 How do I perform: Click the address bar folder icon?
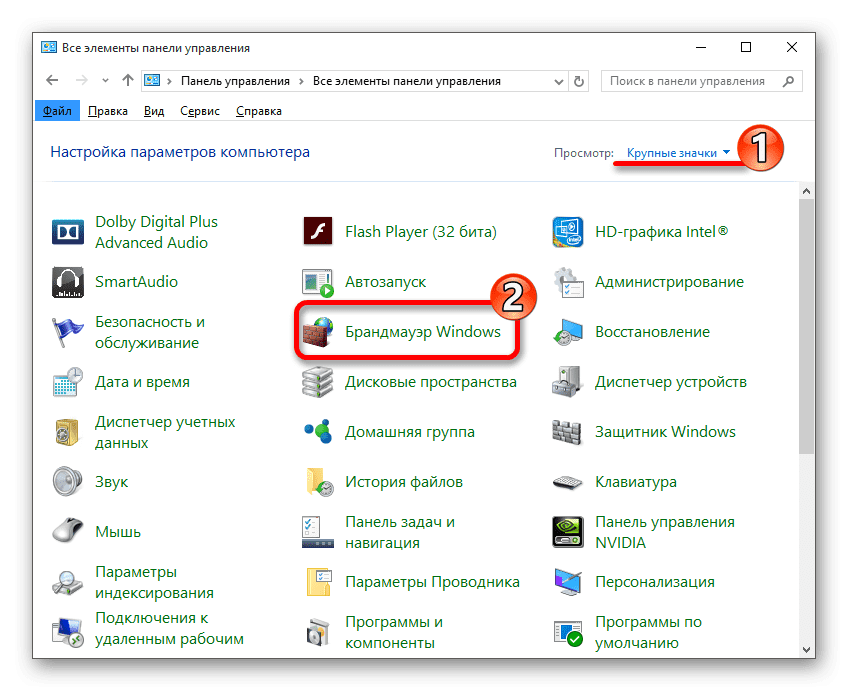click(152, 81)
